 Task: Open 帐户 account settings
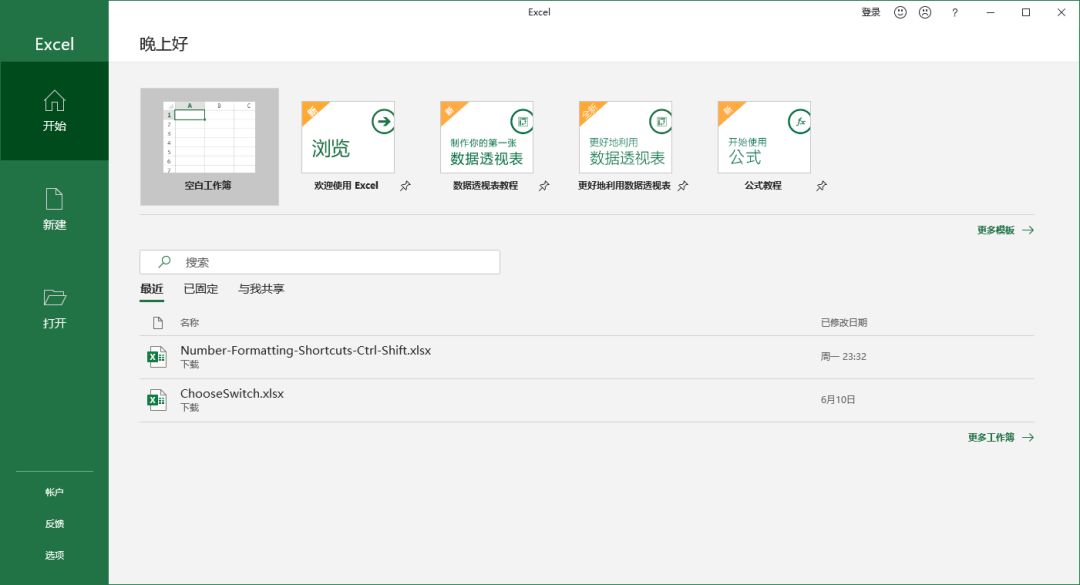(54, 492)
